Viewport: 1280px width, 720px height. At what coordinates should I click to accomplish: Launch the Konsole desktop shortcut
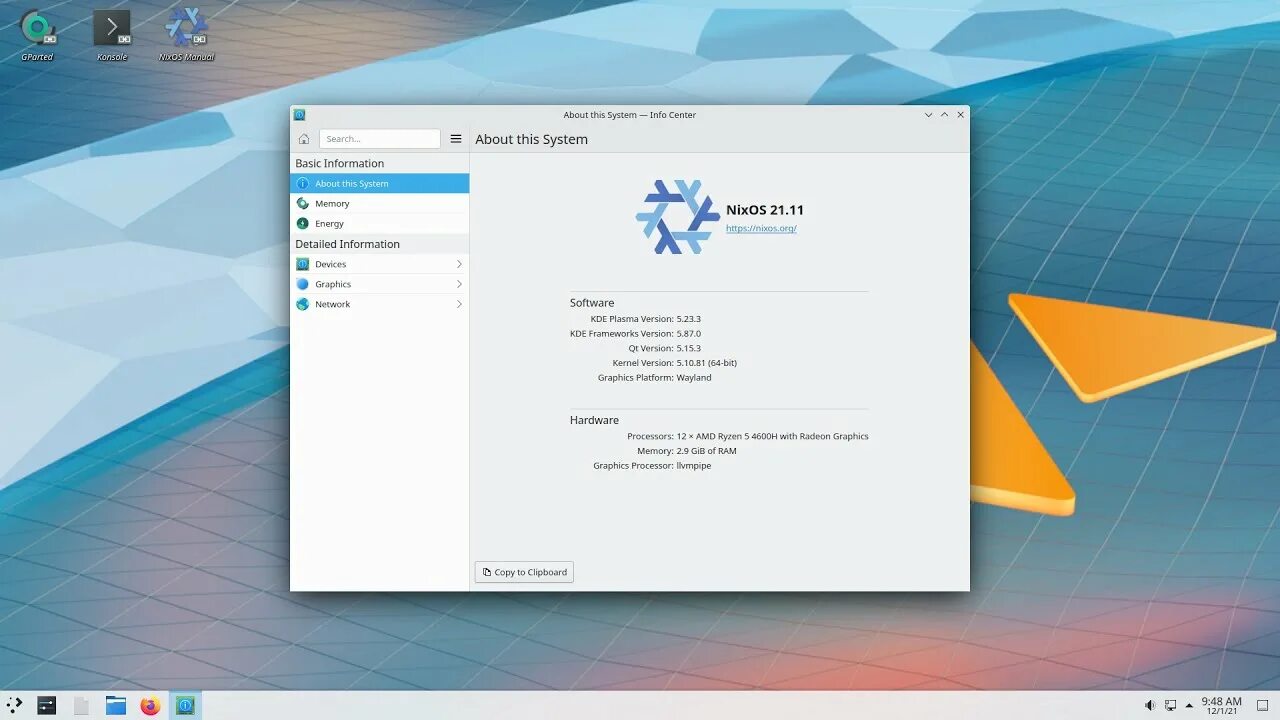(x=112, y=35)
